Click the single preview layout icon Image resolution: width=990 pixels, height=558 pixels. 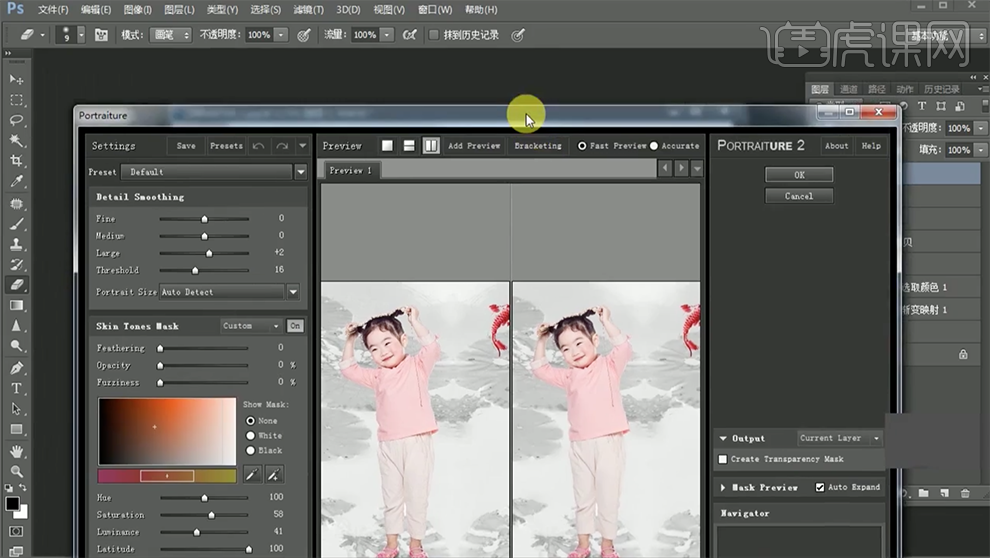click(387, 146)
